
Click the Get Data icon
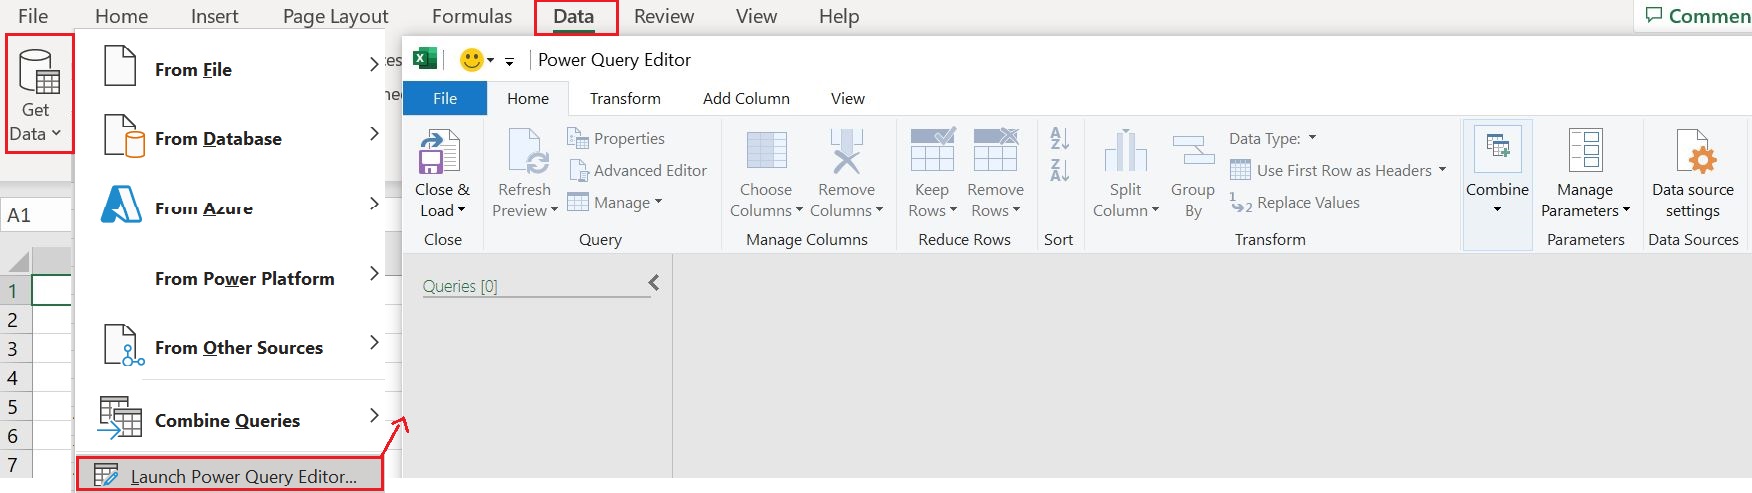pos(40,70)
